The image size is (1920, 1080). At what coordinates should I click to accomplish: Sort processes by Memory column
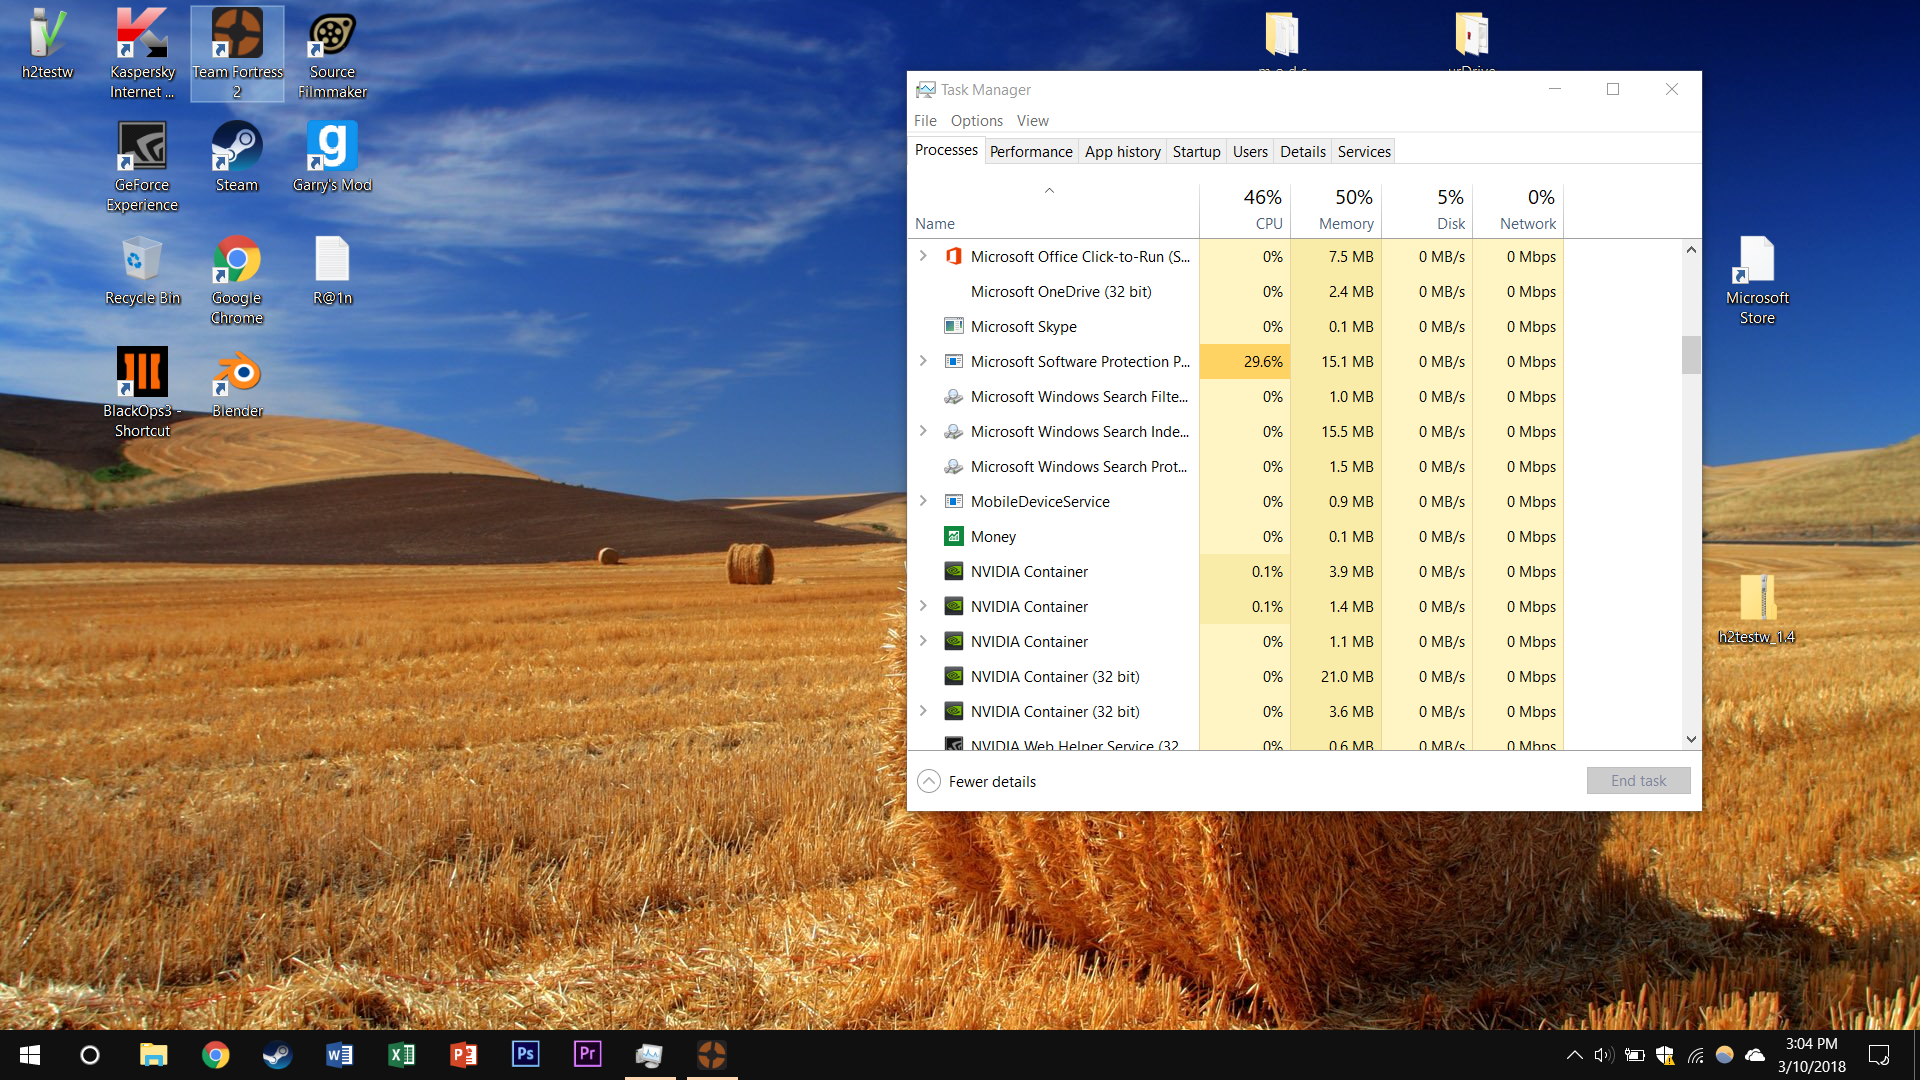pos(1345,223)
